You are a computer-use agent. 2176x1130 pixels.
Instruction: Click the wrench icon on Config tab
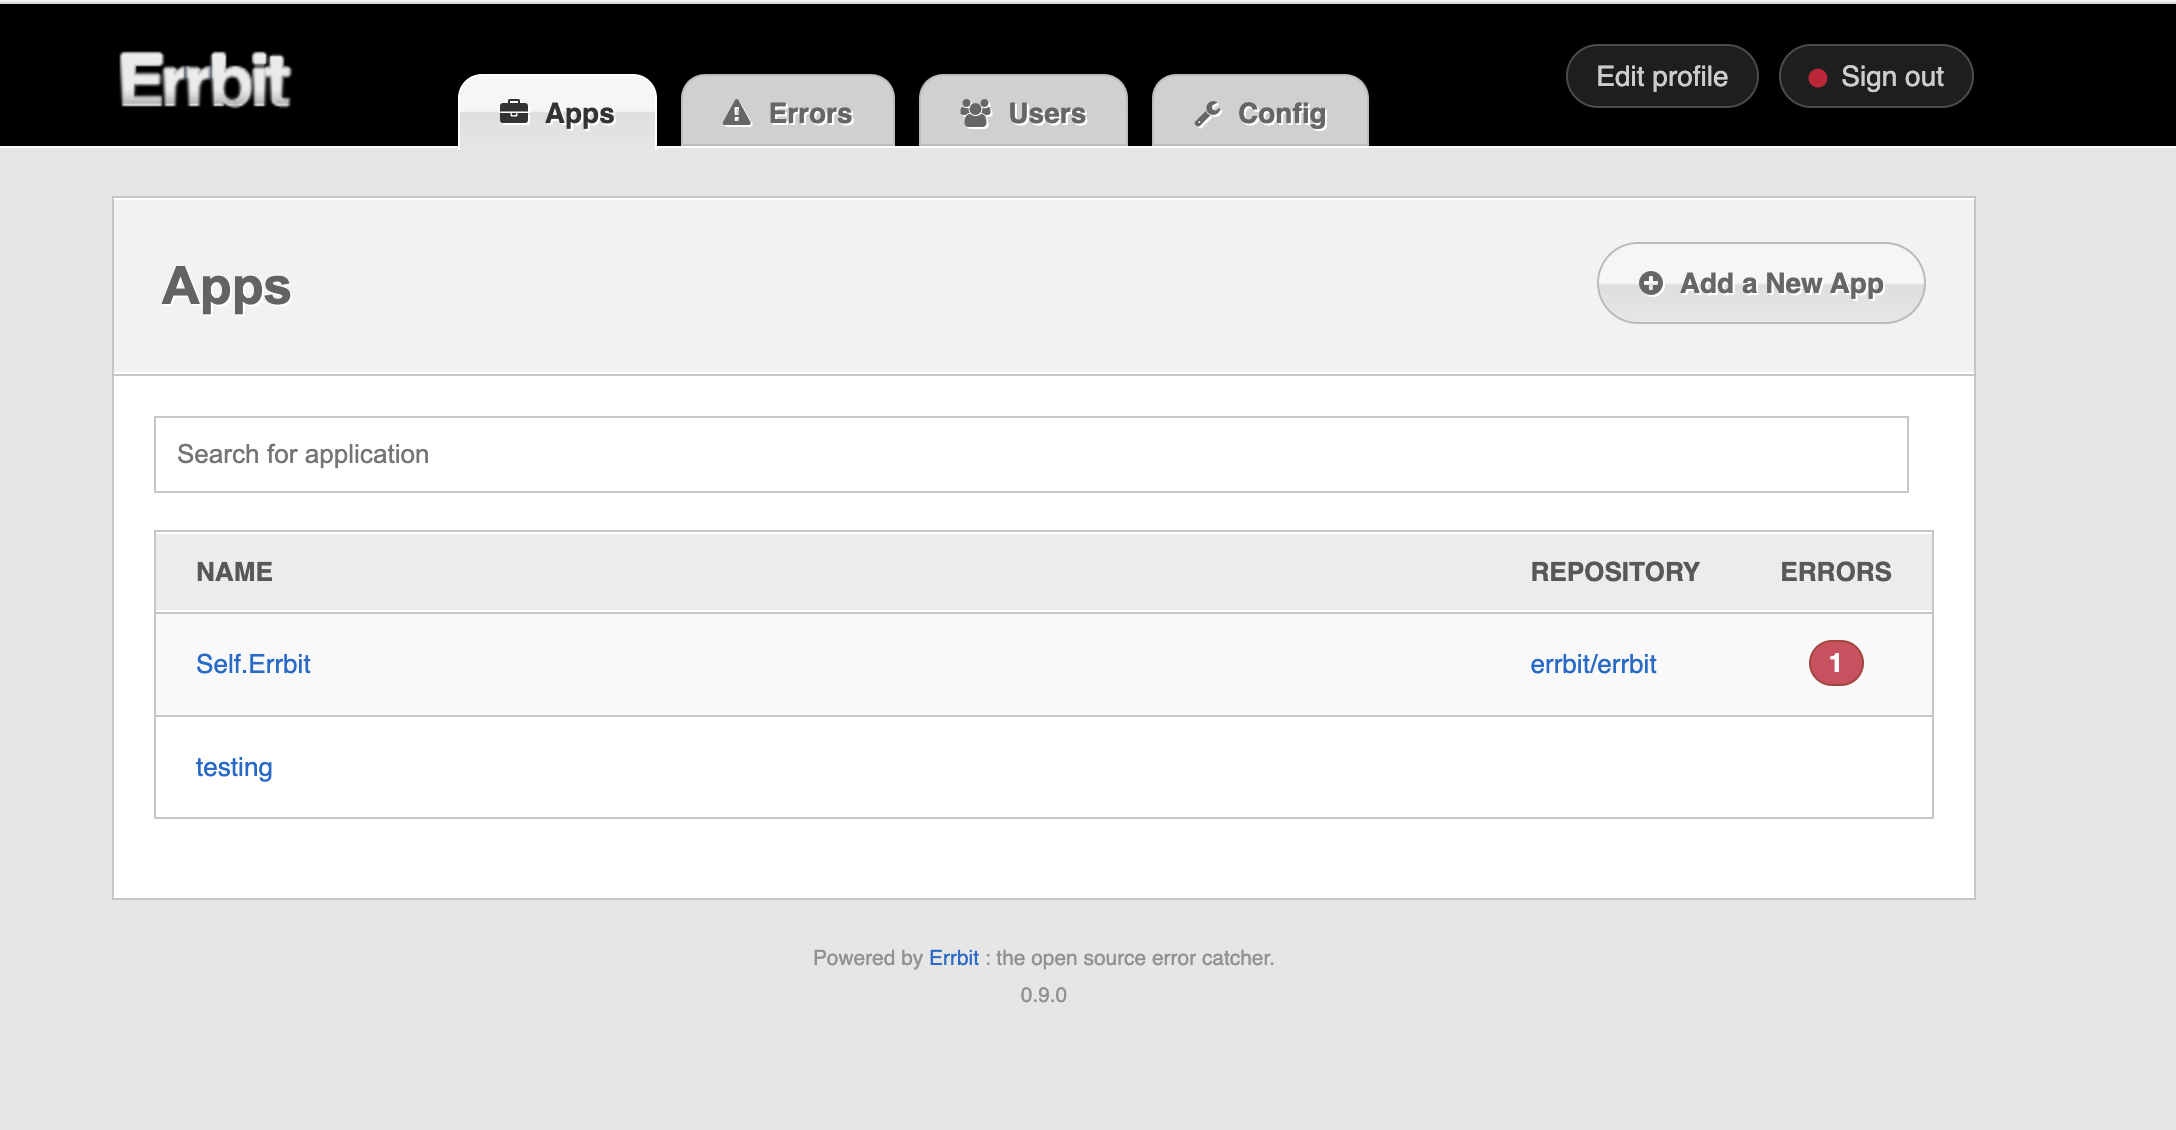pos(1207,114)
